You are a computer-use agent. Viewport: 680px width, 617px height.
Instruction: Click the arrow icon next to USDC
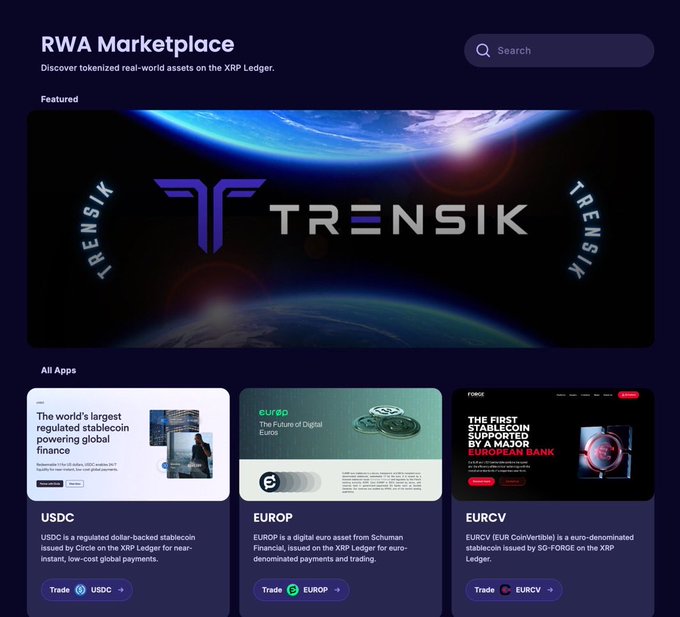(121, 590)
